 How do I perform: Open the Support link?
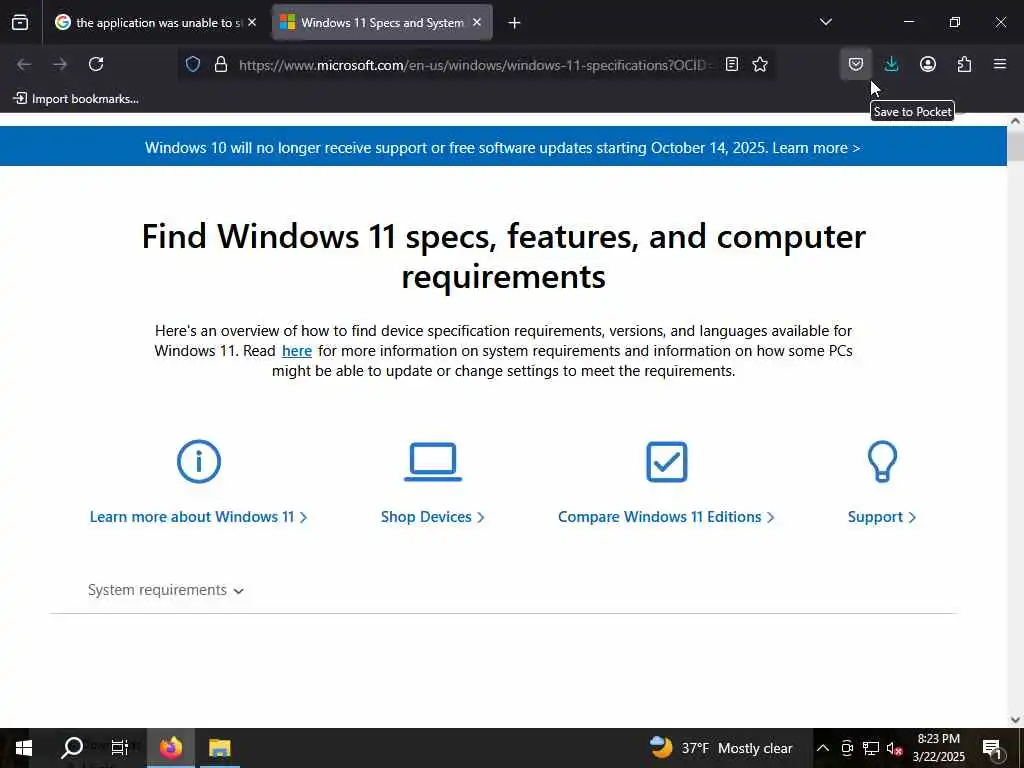coord(882,517)
